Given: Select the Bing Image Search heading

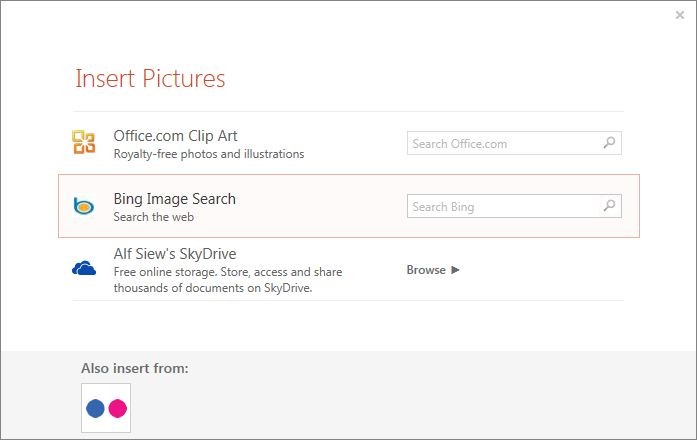Looking at the screenshot, I should point(174,199).
